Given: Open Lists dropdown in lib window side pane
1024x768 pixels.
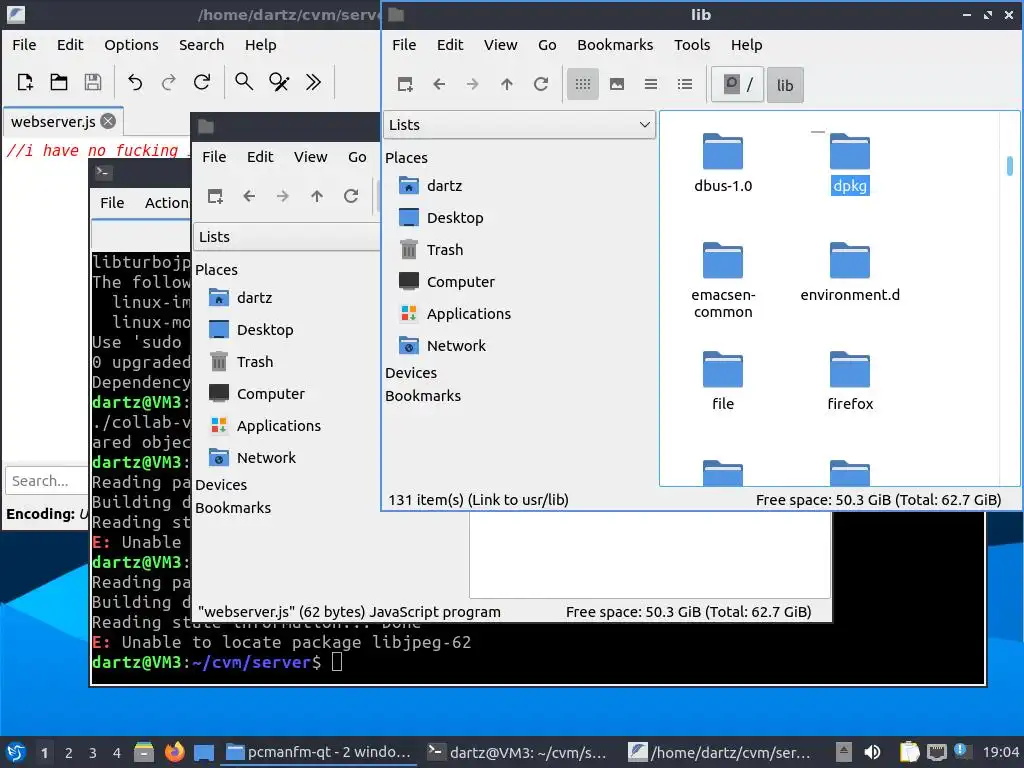Looking at the screenshot, I should tap(519, 125).
